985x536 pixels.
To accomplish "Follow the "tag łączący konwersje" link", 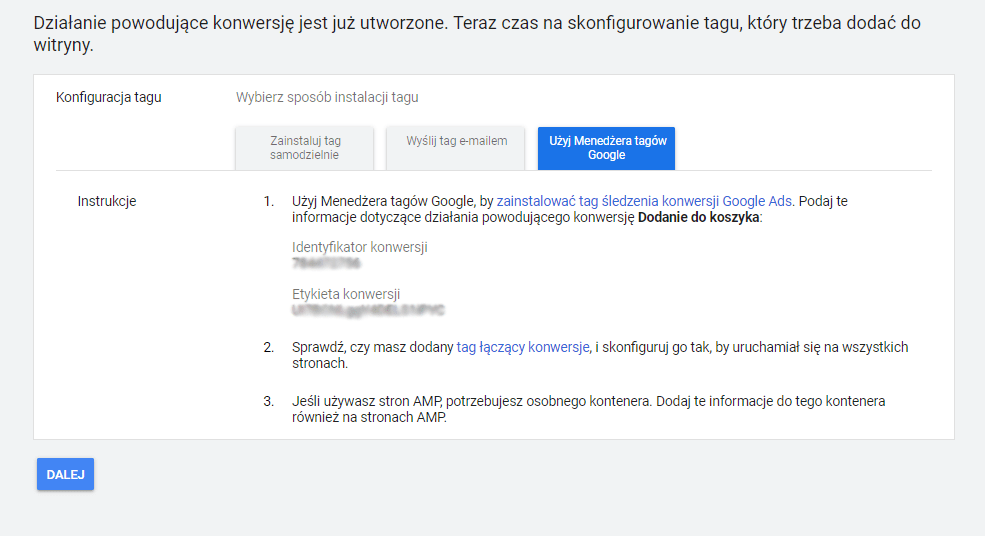I will (523, 347).
